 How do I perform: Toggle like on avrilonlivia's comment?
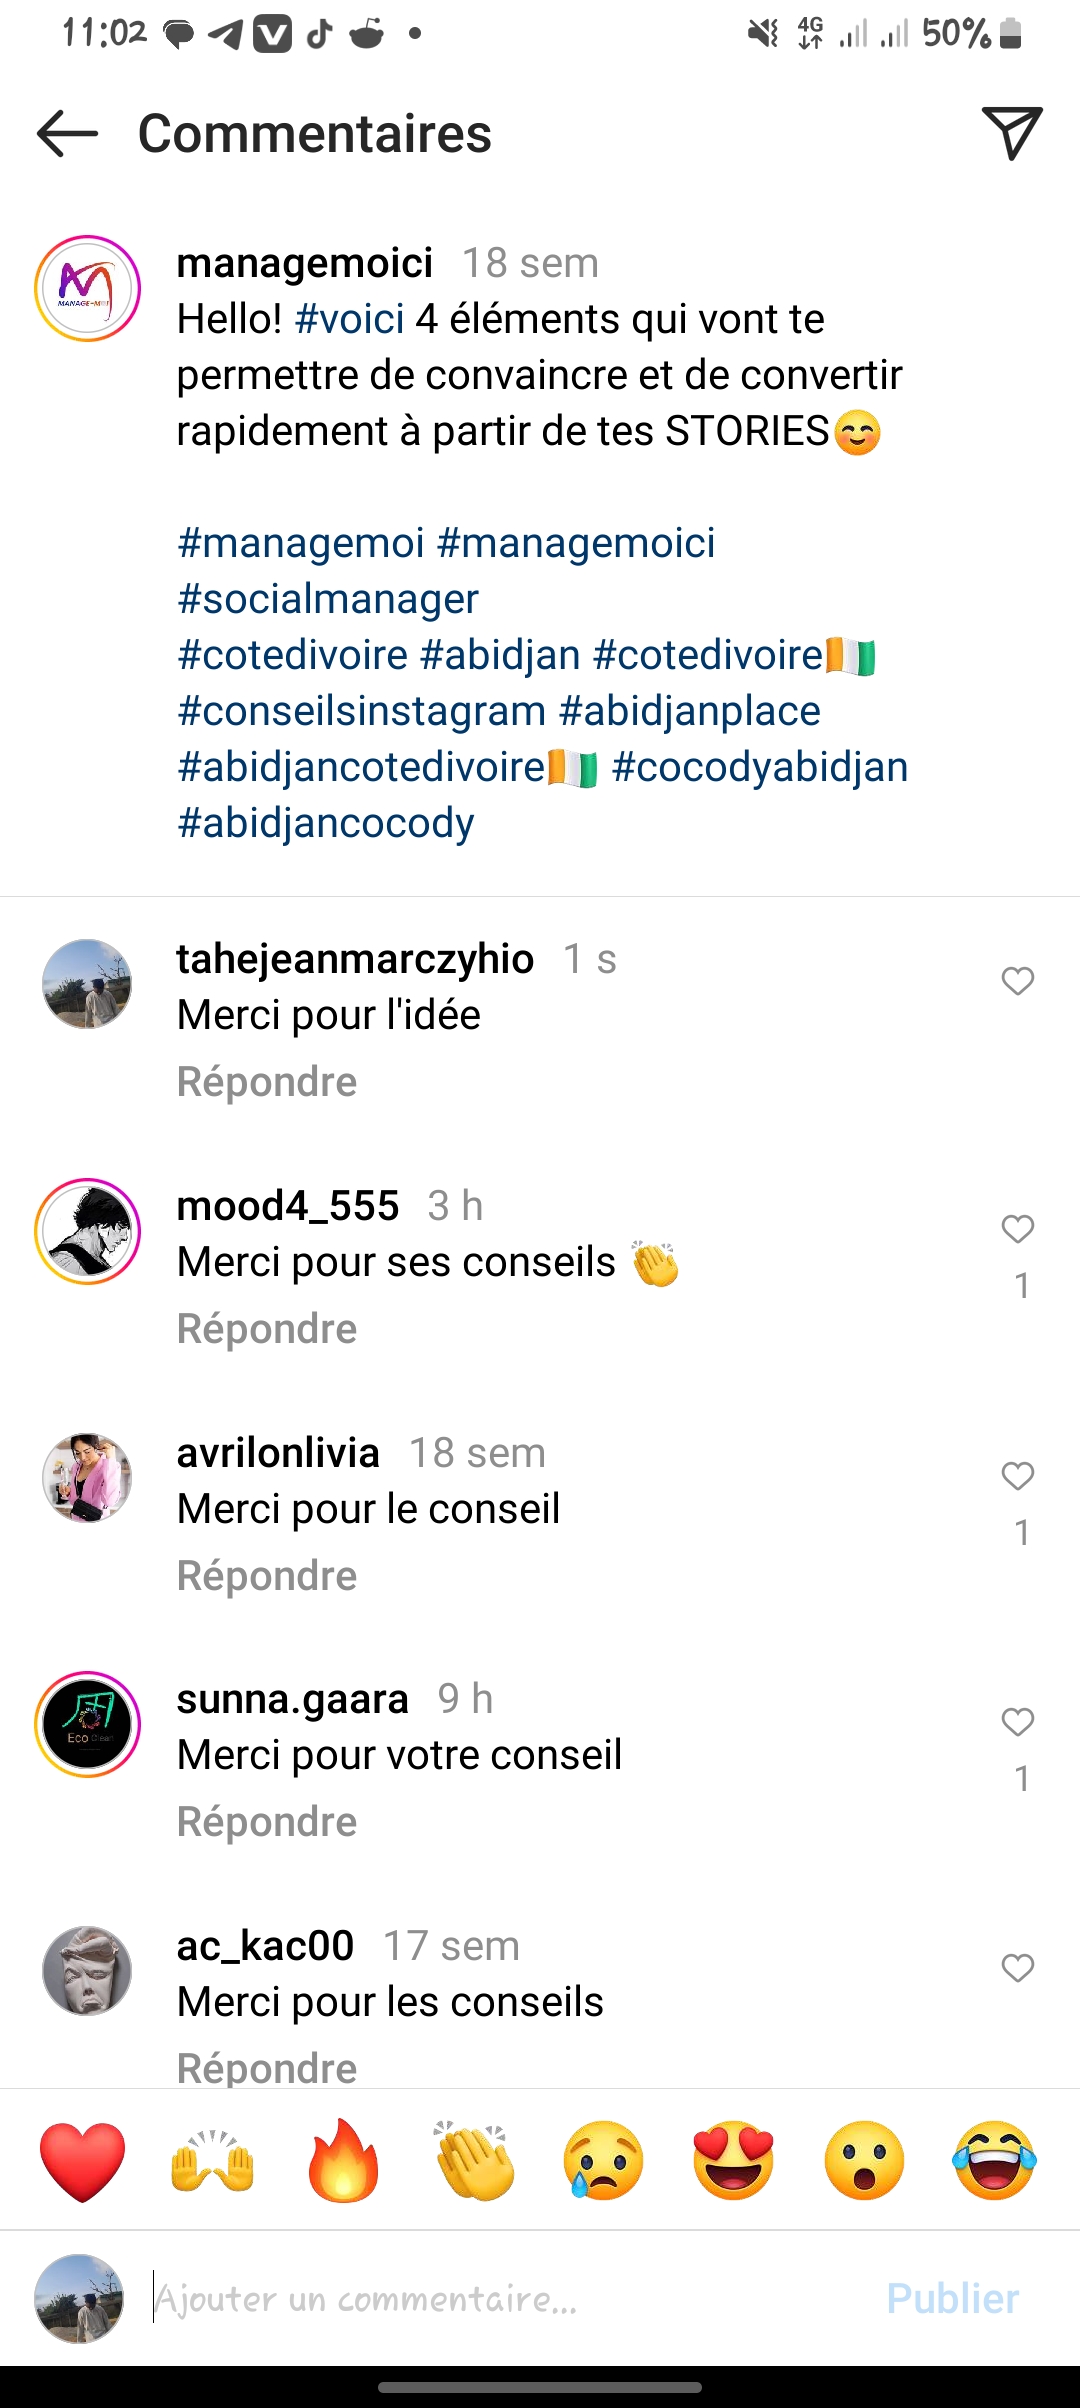[1017, 1475]
